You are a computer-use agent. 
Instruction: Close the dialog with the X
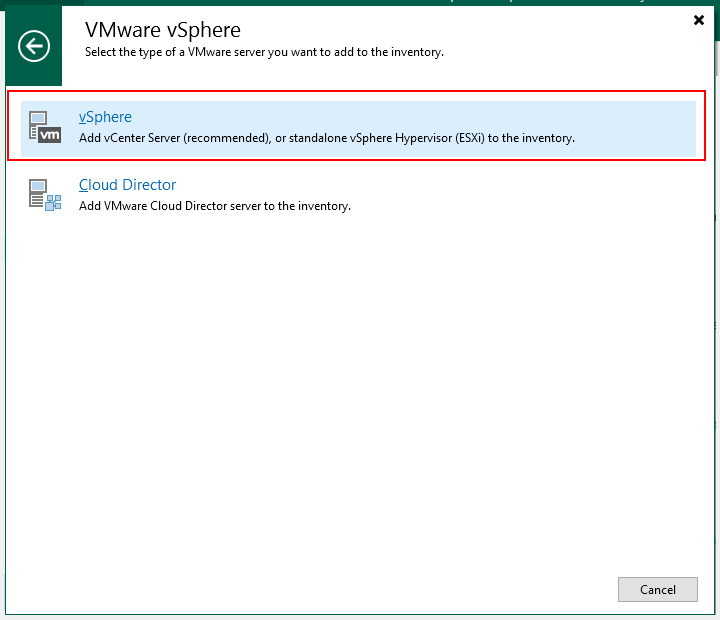(699, 20)
